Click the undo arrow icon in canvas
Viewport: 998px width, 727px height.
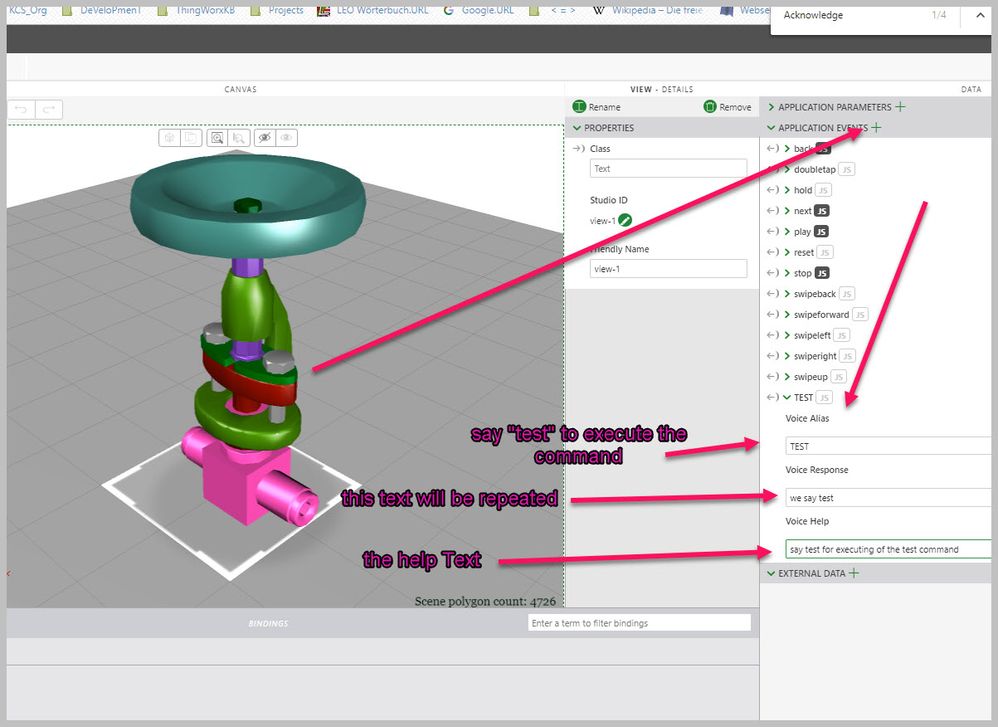click(x=21, y=109)
